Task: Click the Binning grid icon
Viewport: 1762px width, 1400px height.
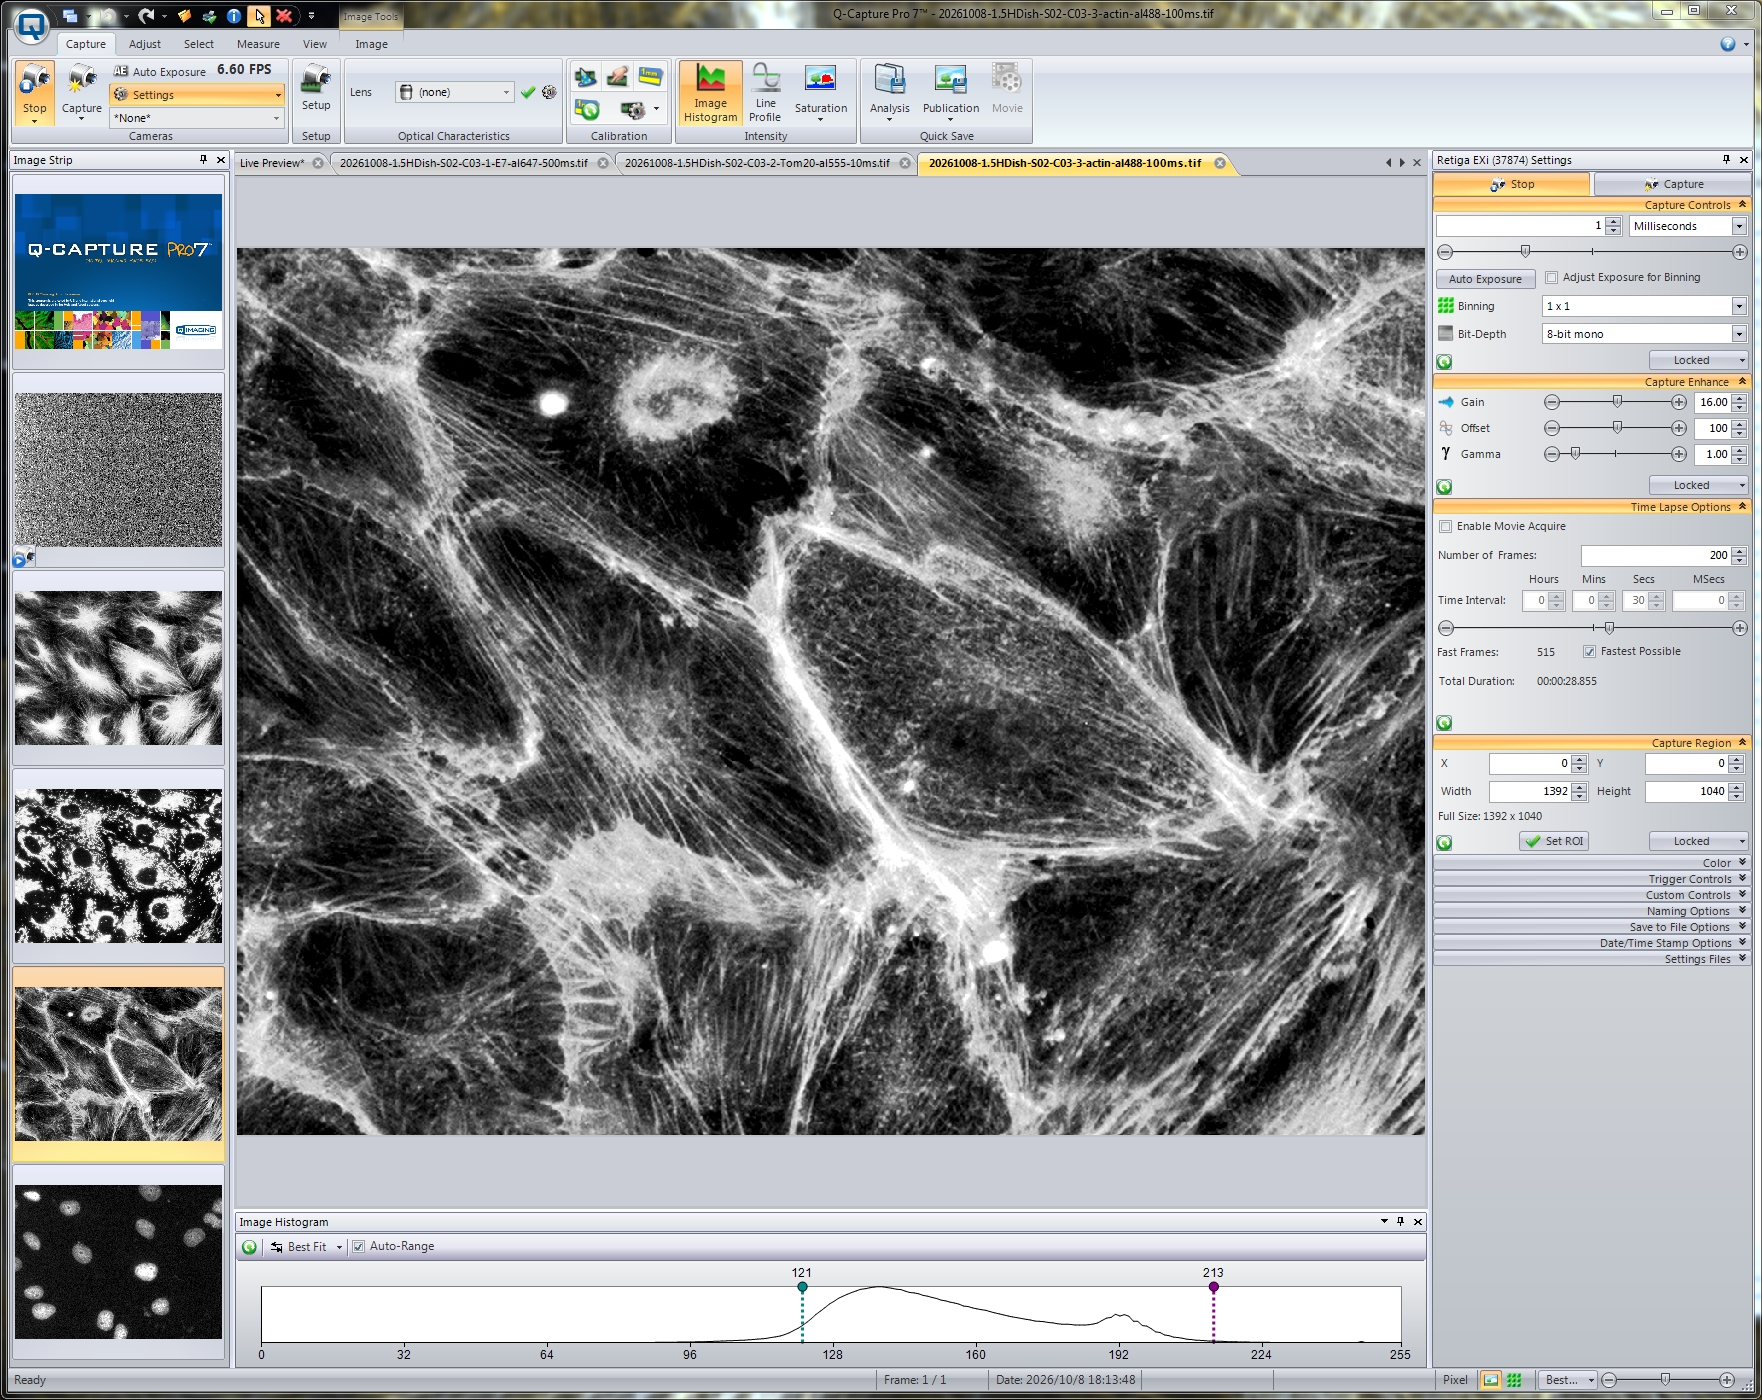Action: coord(1446,306)
